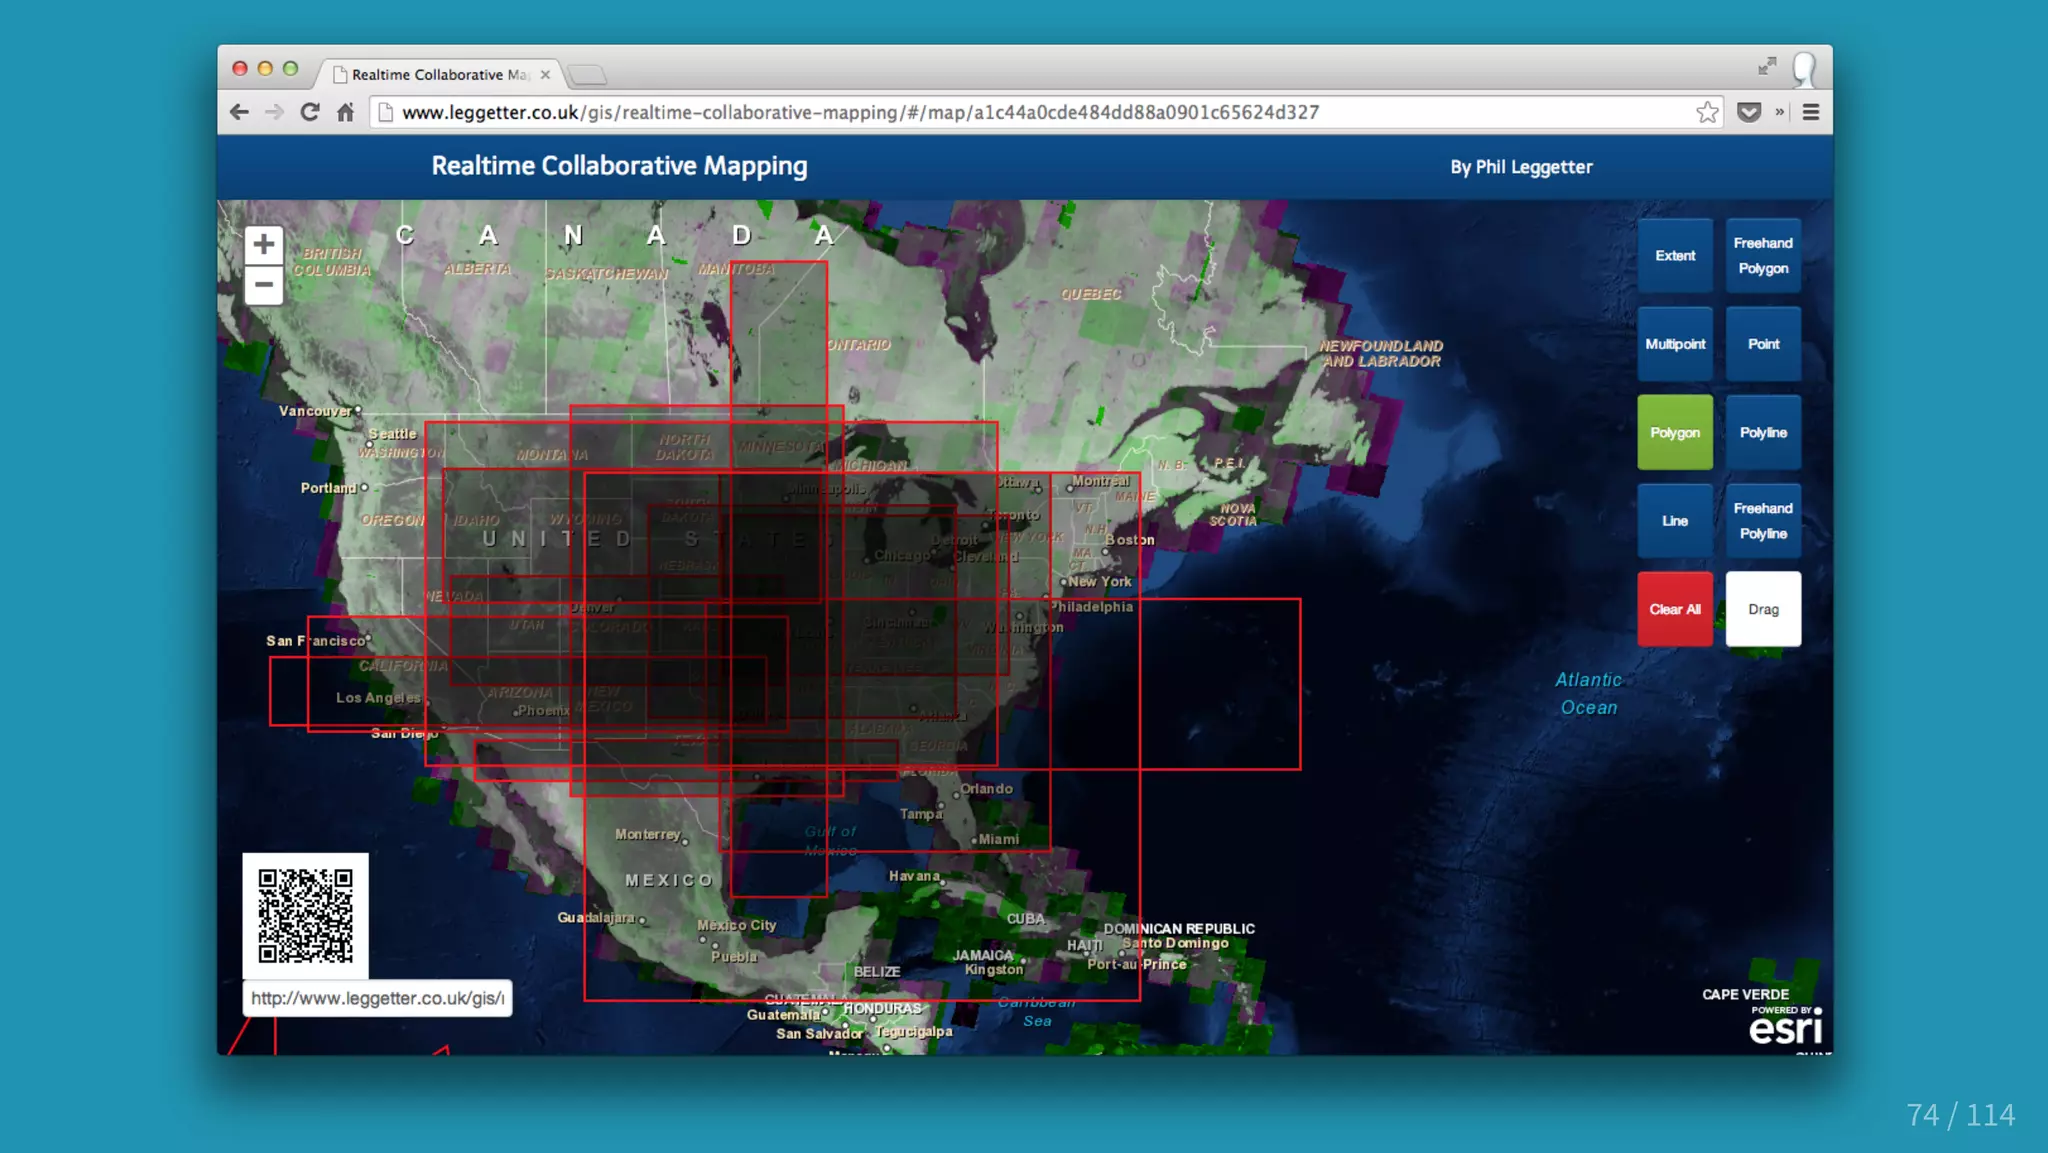Screen dimensions: 2048x1153
Task: Click the browser address bar URL
Action: point(860,112)
